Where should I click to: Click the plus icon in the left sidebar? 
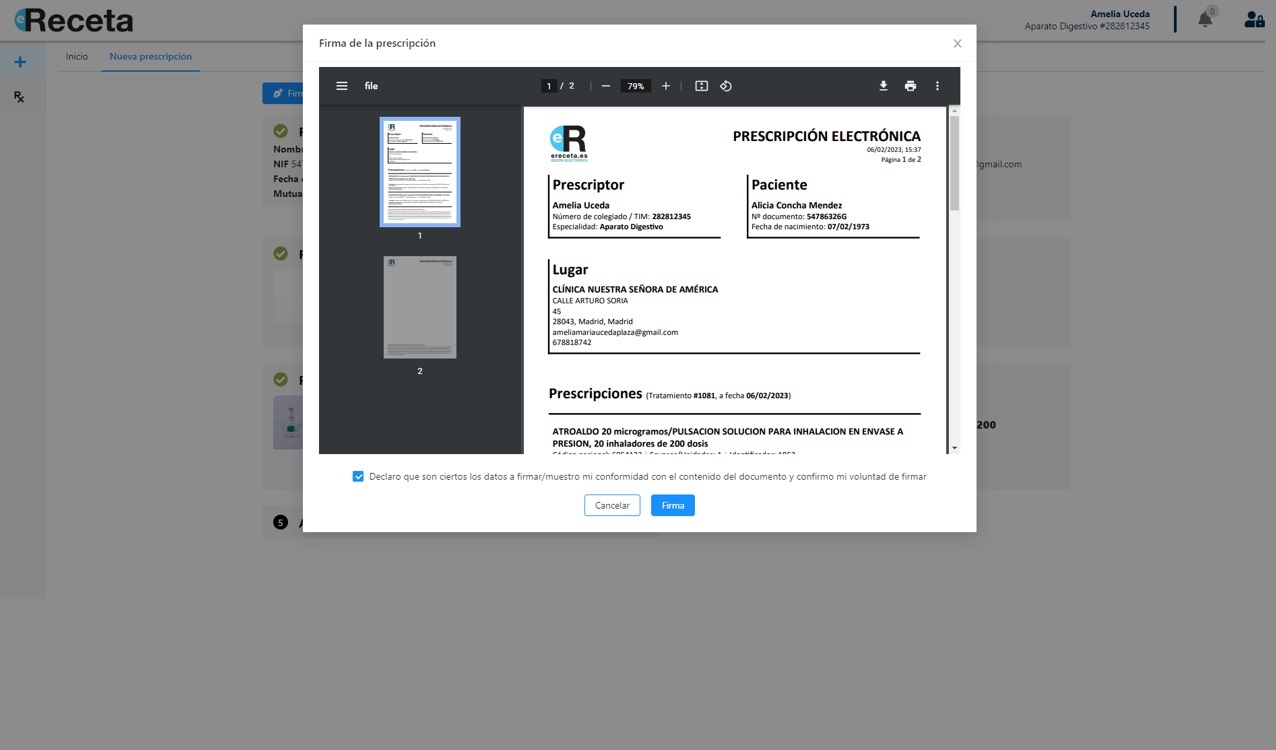click(20, 62)
